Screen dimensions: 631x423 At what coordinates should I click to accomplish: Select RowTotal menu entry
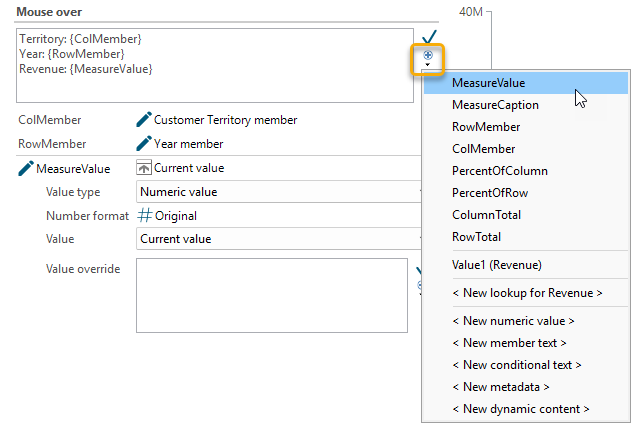(x=476, y=237)
